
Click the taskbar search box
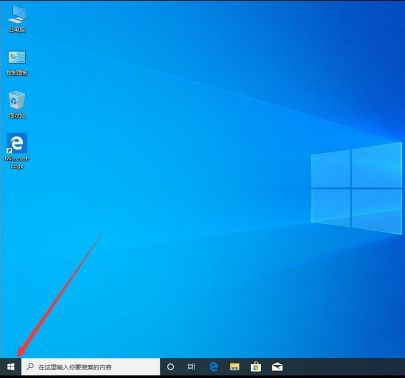coord(91,367)
